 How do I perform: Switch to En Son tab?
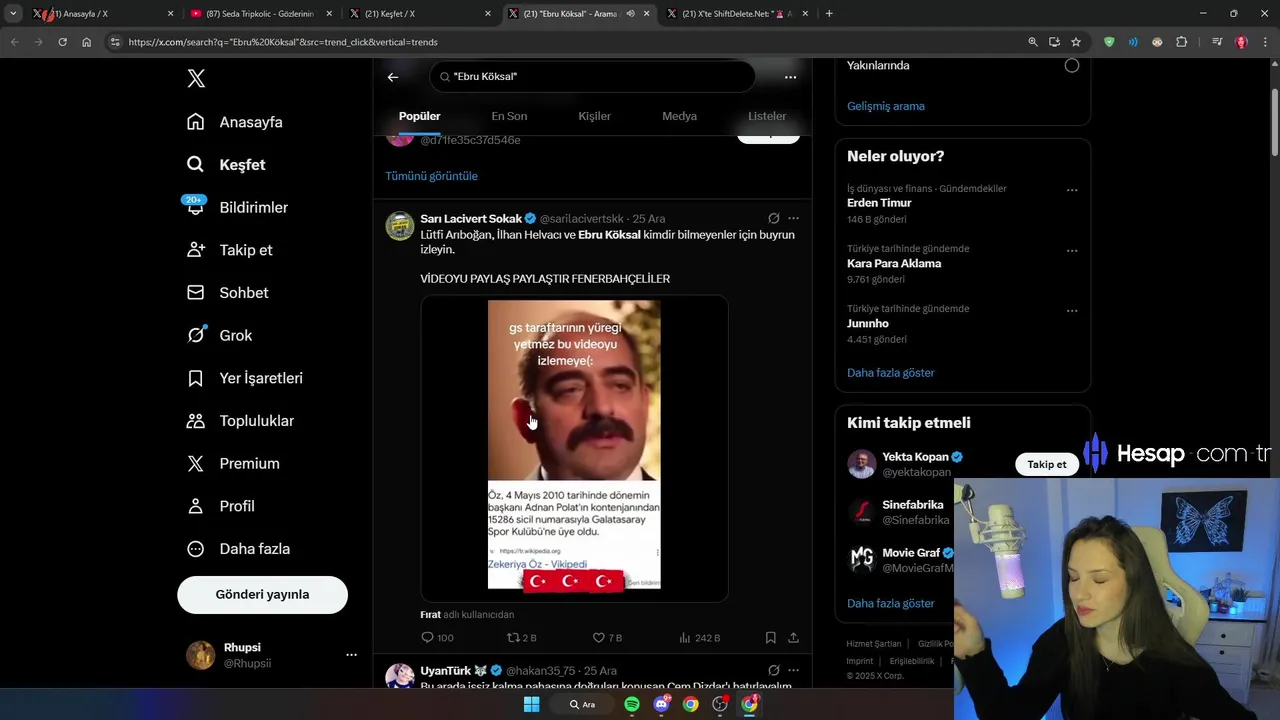pyautogui.click(x=509, y=116)
